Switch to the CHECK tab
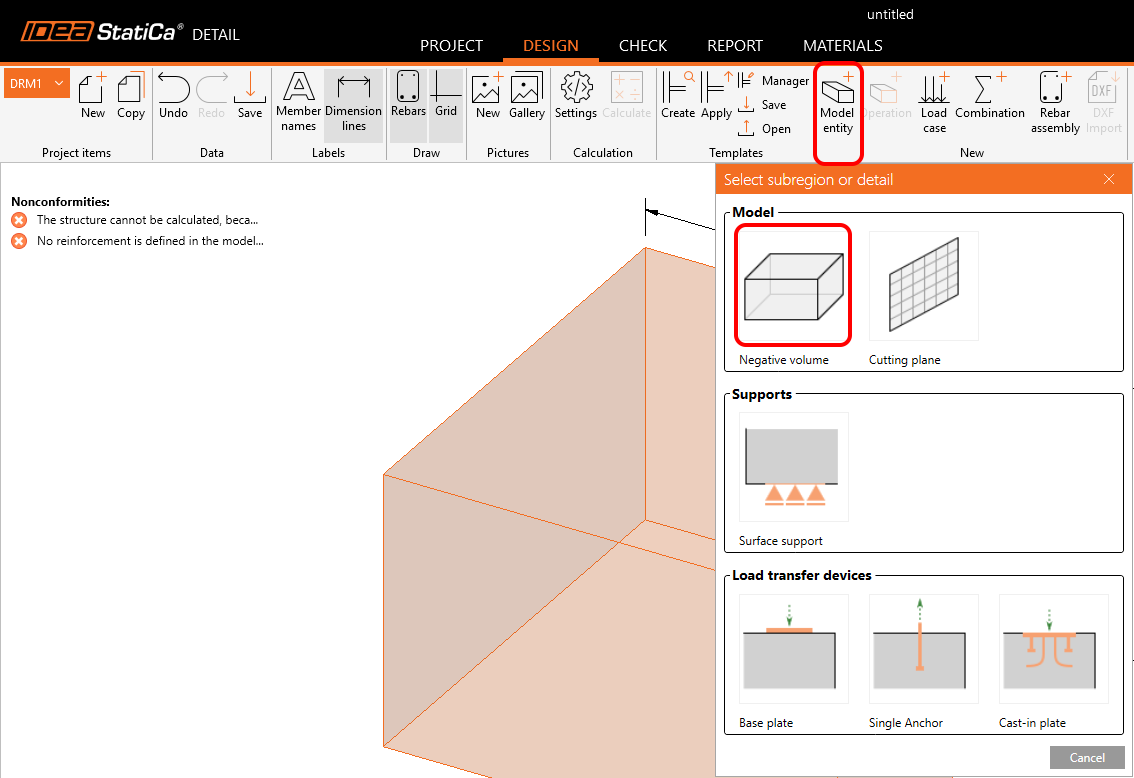Image resolution: width=1134 pixels, height=778 pixels. click(642, 46)
